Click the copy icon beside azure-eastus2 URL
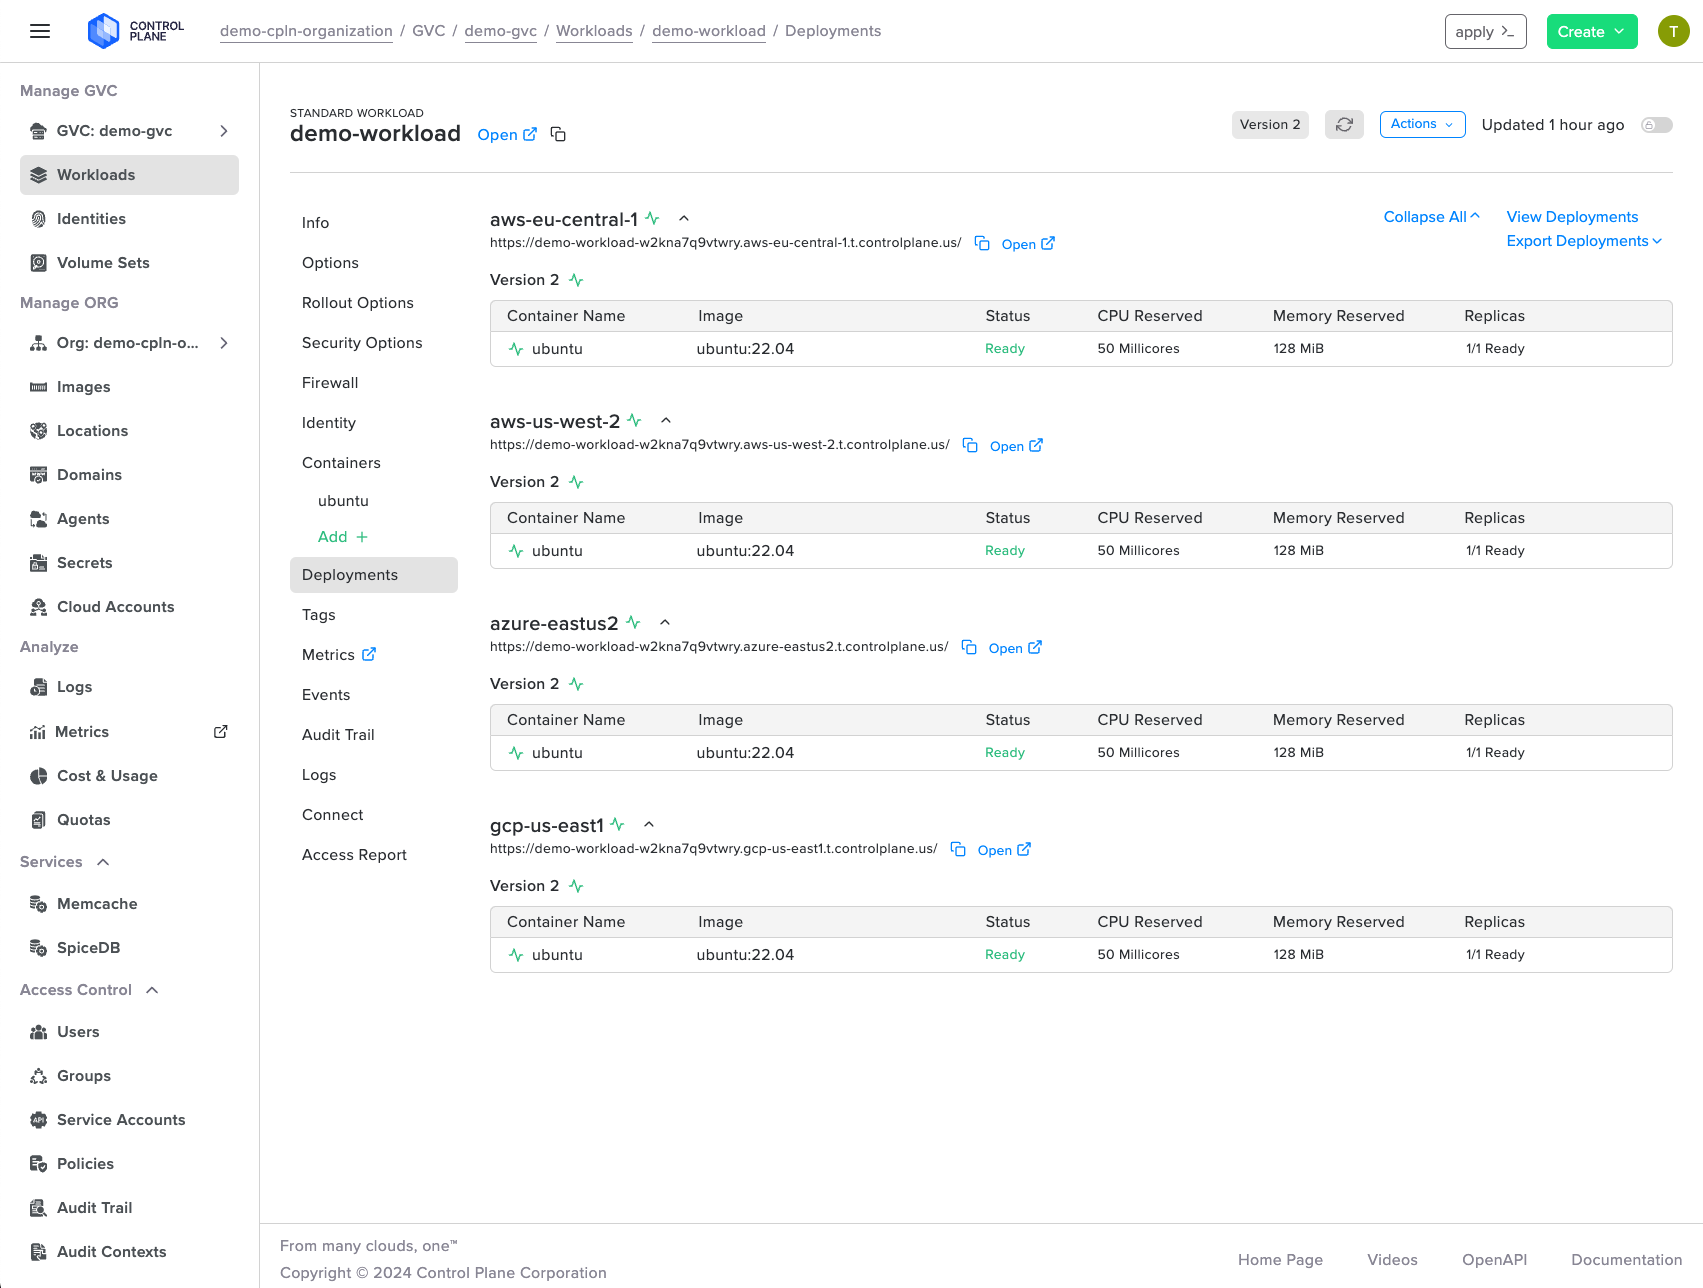 [969, 647]
